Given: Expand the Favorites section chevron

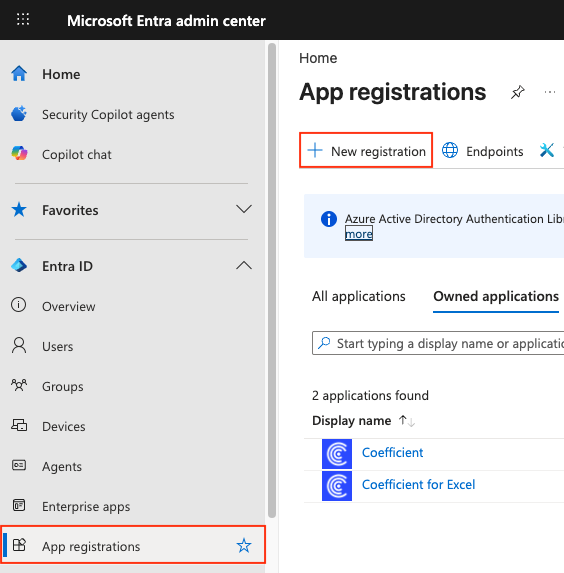Looking at the screenshot, I should click(x=244, y=209).
